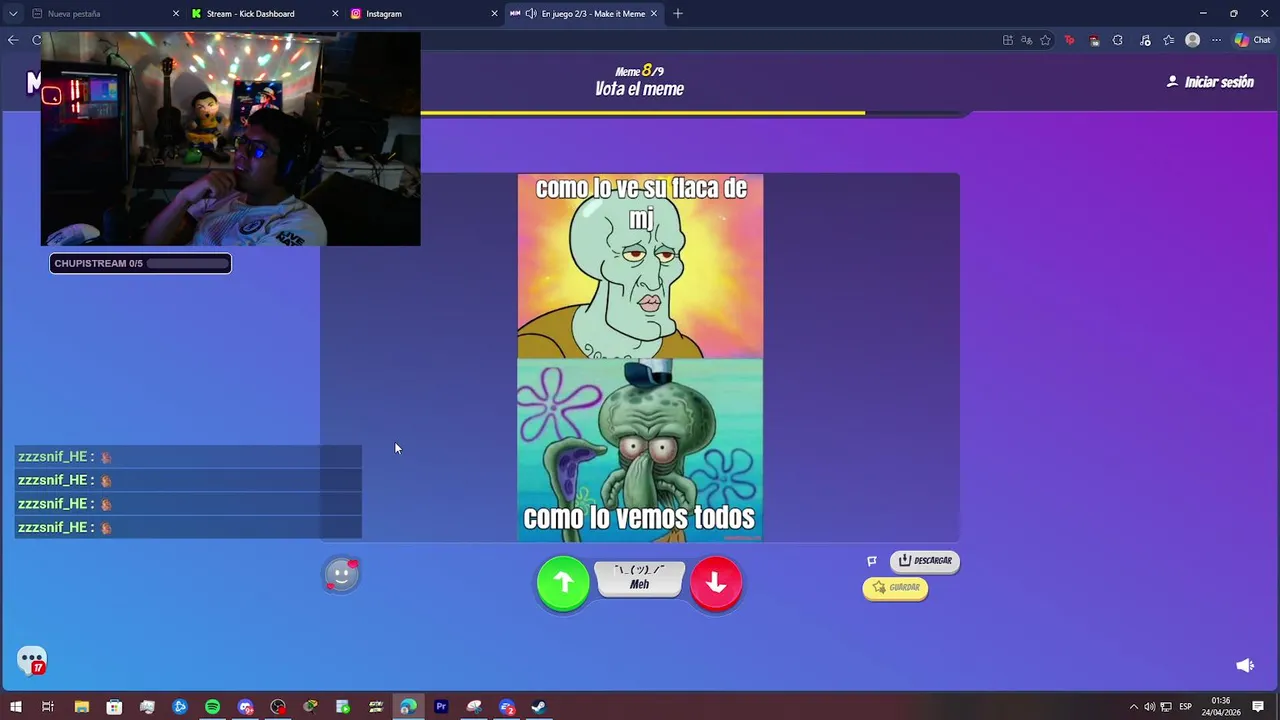The height and width of the screenshot is (720, 1280).
Task: Open Task View in taskbar
Action: (47, 707)
